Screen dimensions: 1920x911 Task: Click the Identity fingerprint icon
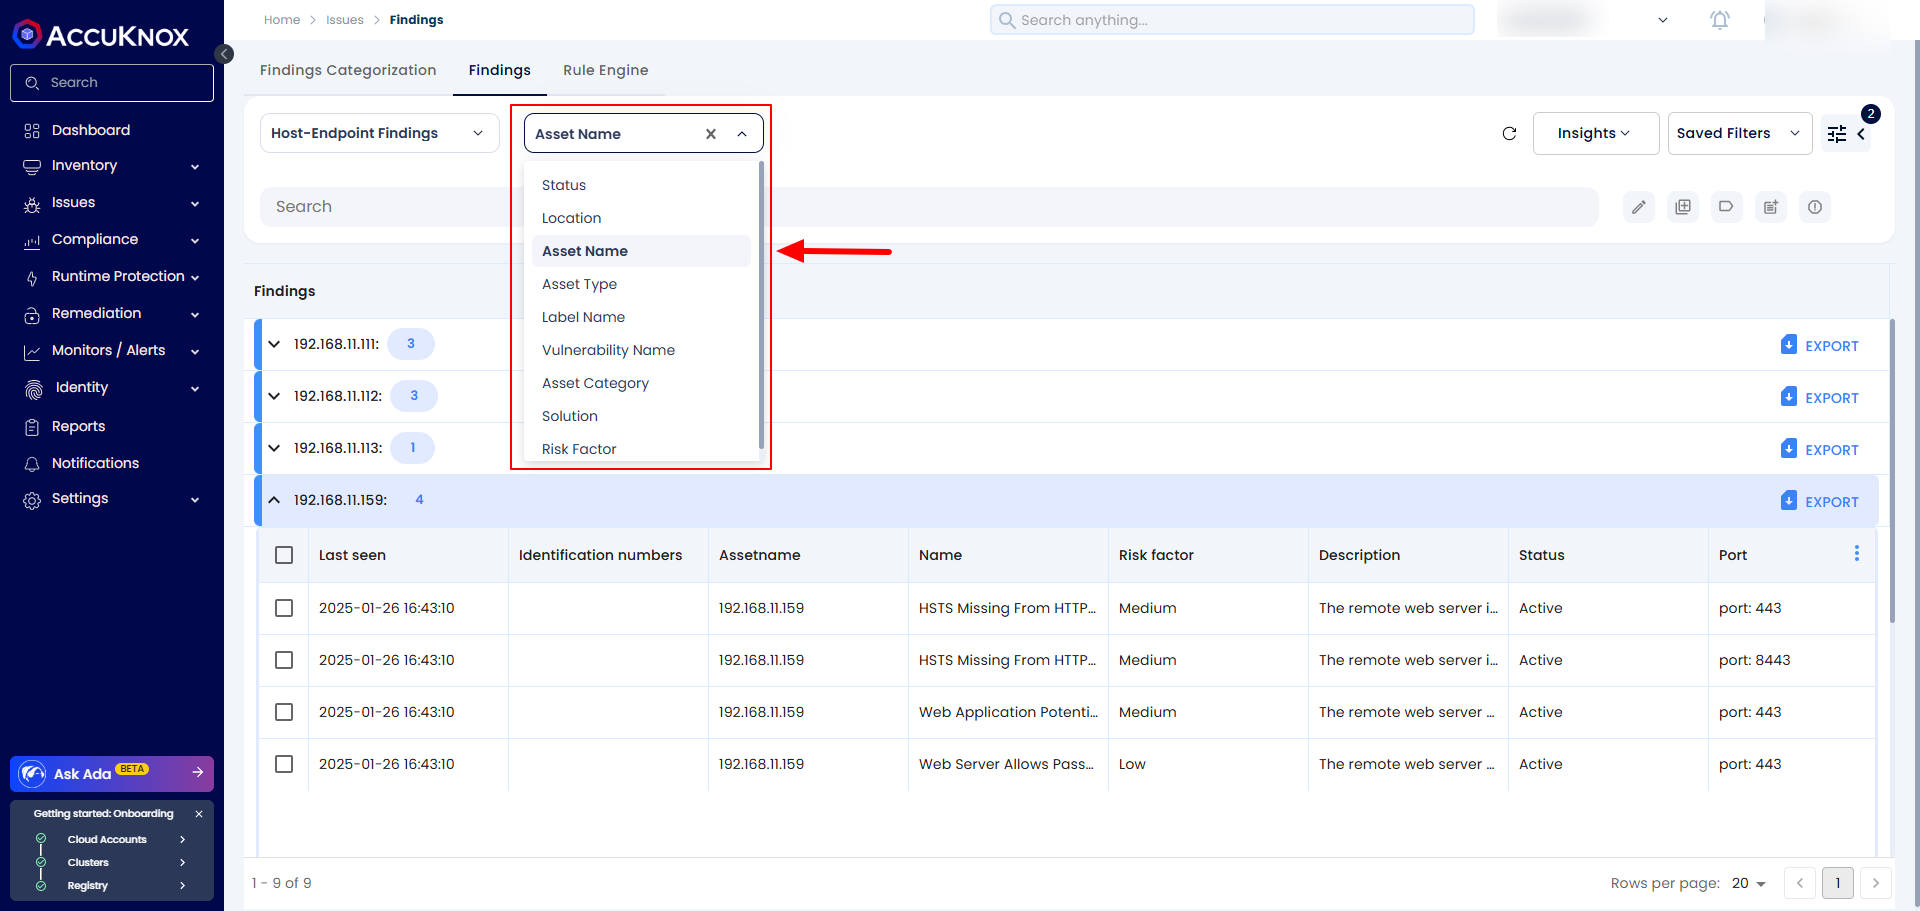[33, 389]
